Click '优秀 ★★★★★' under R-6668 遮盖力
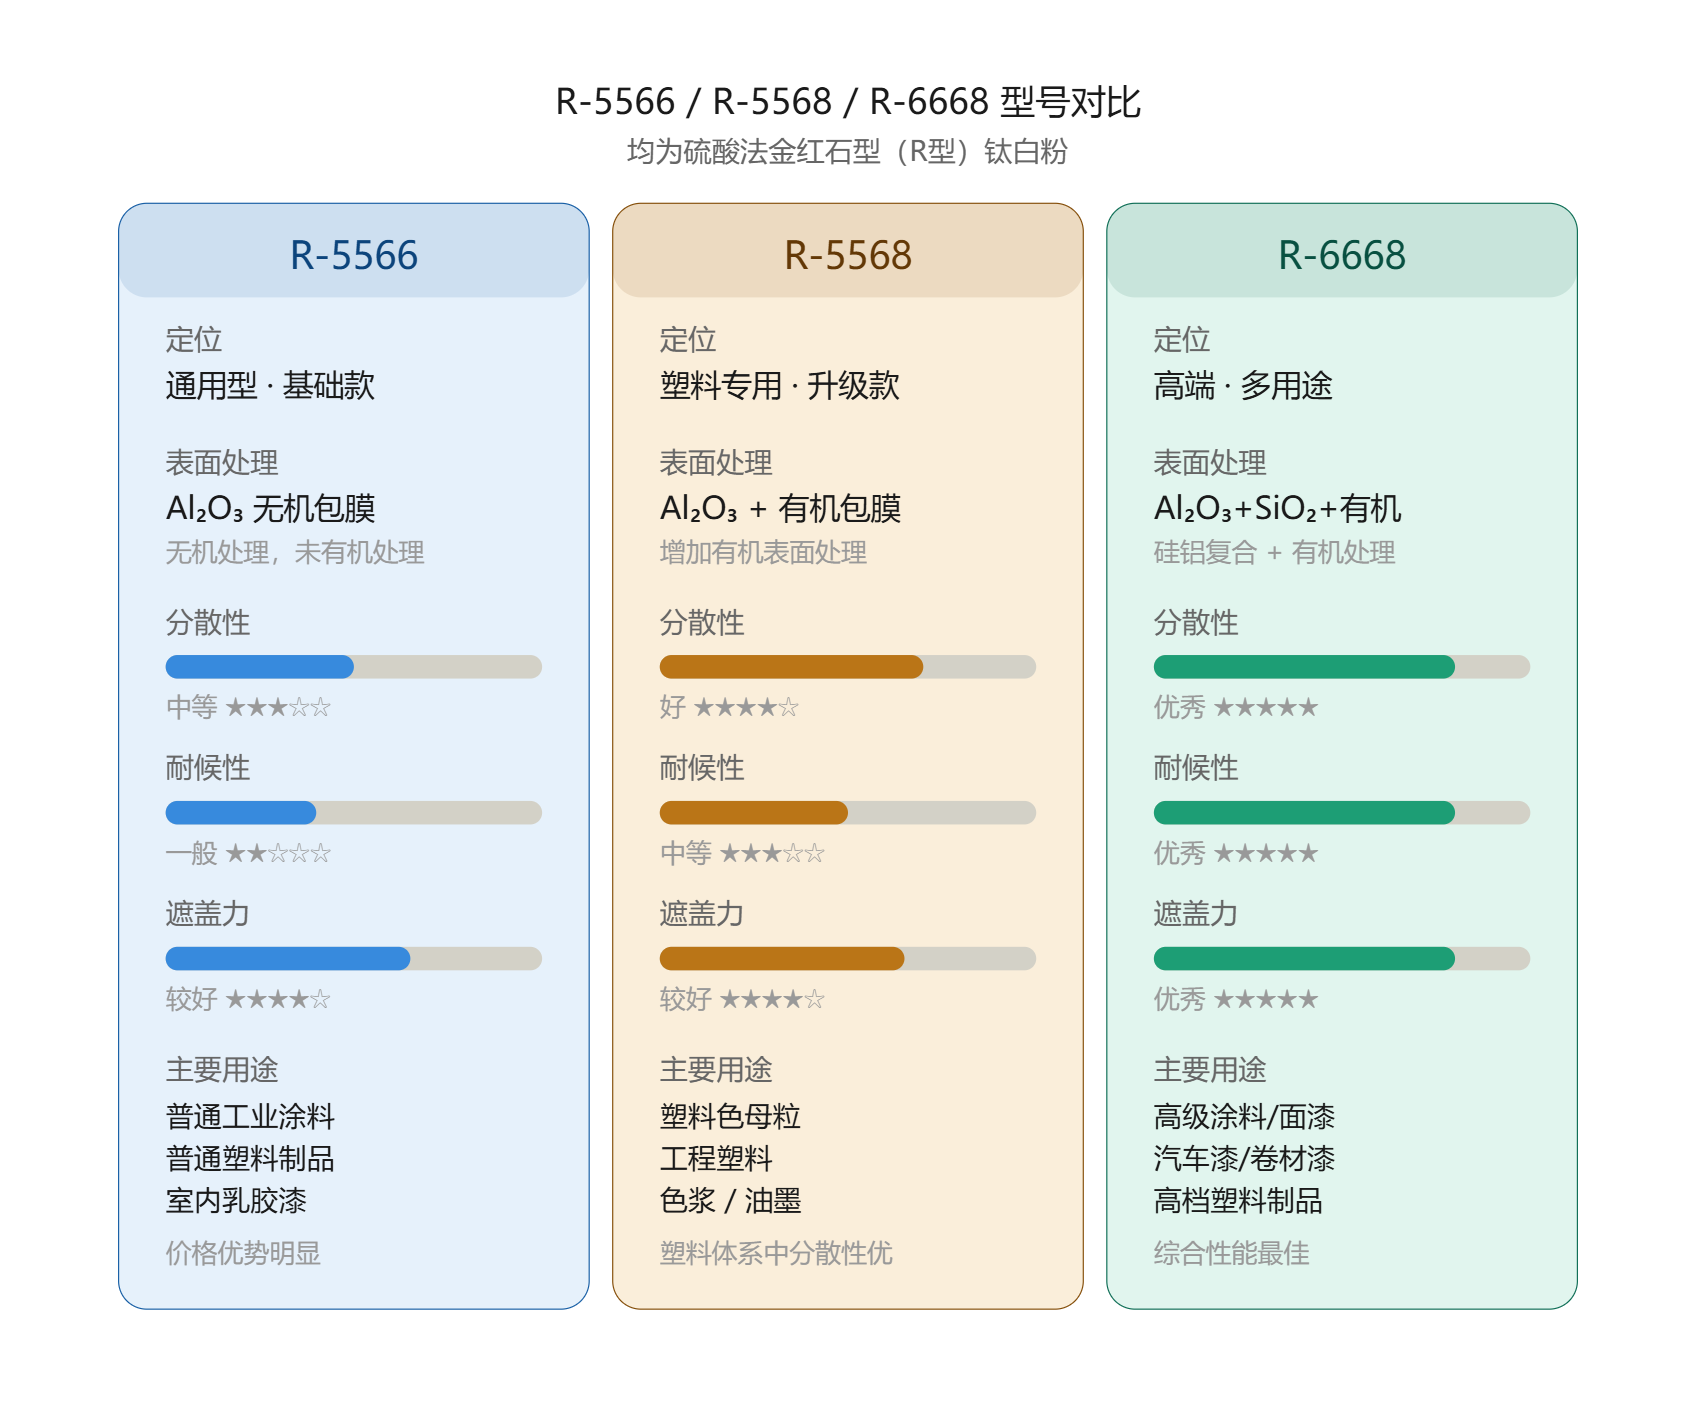The height and width of the screenshot is (1410, 1696). 1236,1000
